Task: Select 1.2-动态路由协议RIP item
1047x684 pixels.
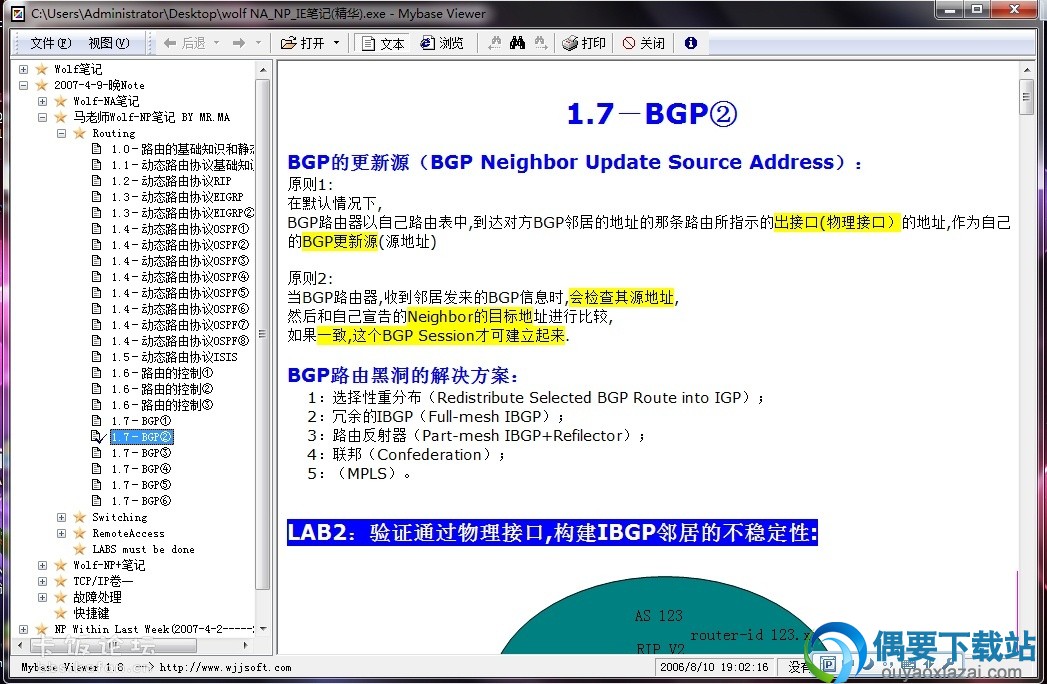Action: pos(171,182)
